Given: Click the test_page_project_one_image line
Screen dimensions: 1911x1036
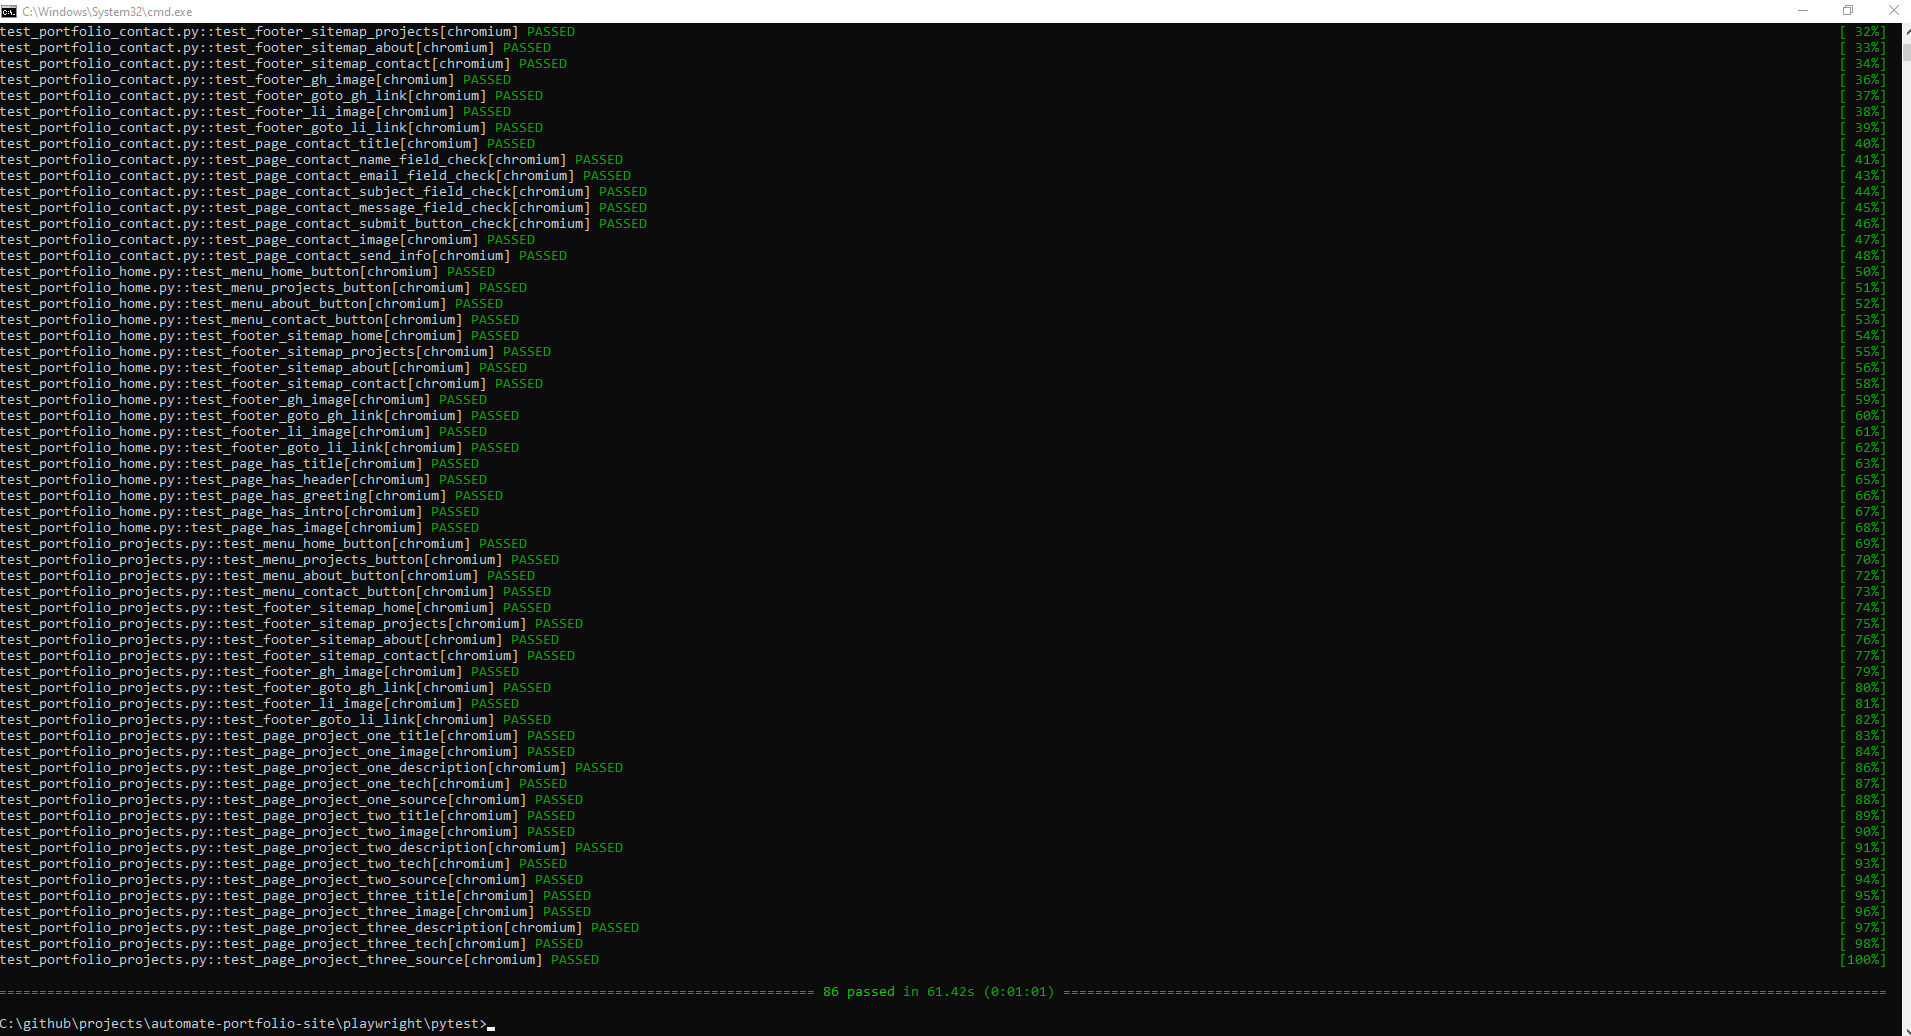Looking at the screenshot, I should (287, 752).
